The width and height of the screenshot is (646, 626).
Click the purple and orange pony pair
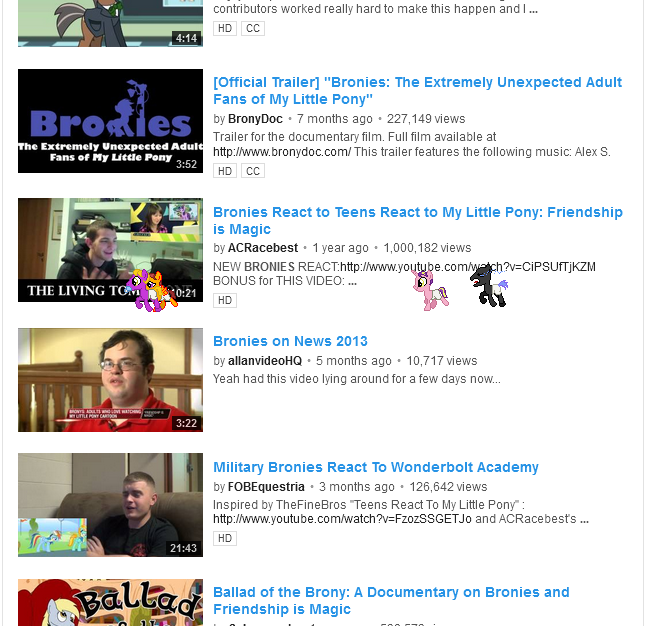[x=151, y=291]
